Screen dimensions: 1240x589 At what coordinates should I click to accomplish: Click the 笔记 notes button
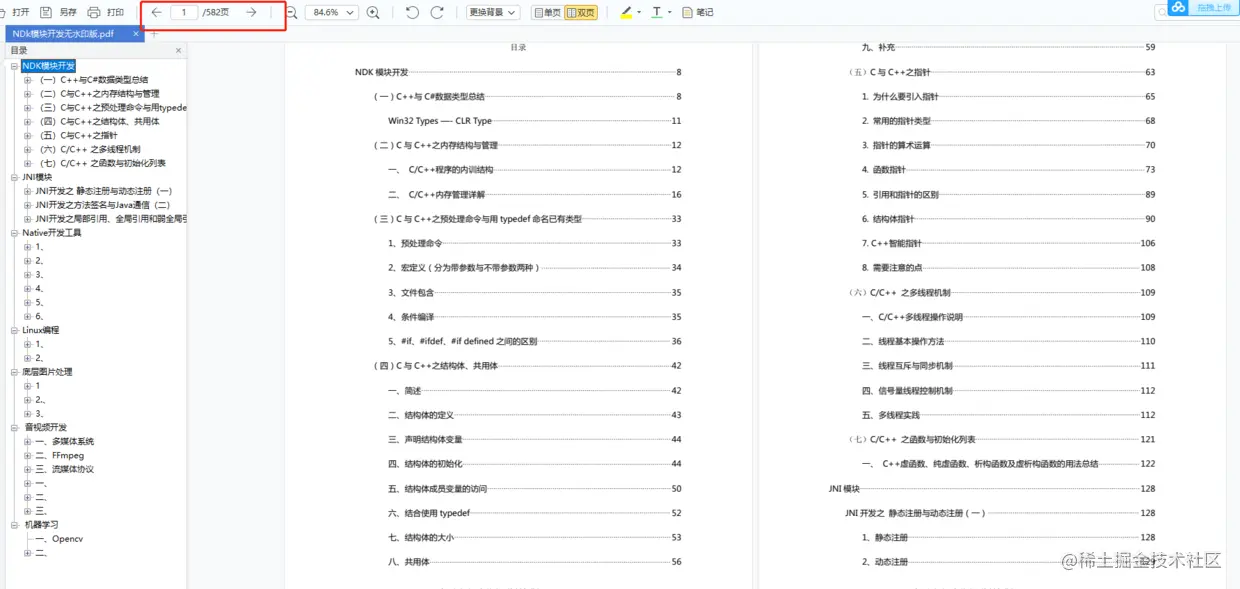tap(698, 13)
